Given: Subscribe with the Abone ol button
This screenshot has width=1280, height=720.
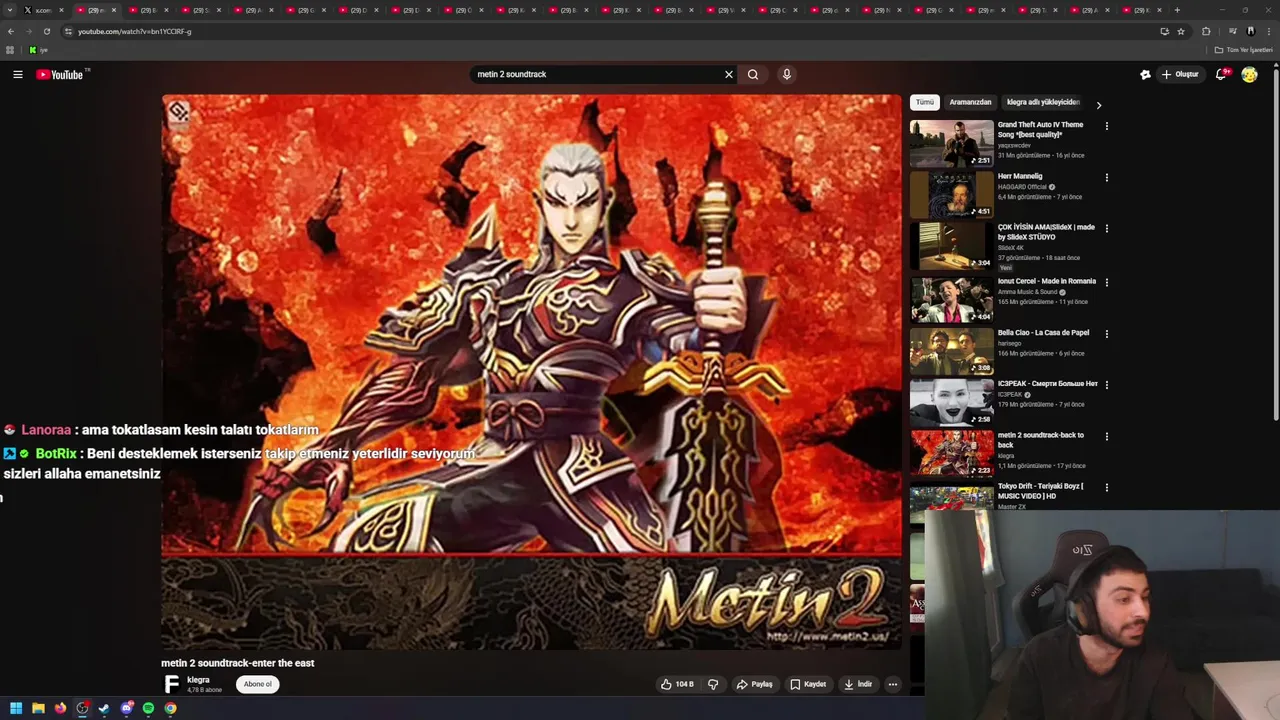Looking at the screenshot, I should (257, 684).
